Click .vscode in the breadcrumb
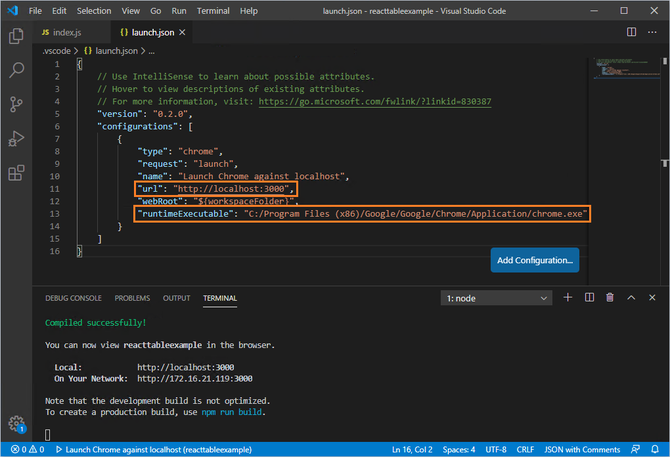 click(56, 51)
